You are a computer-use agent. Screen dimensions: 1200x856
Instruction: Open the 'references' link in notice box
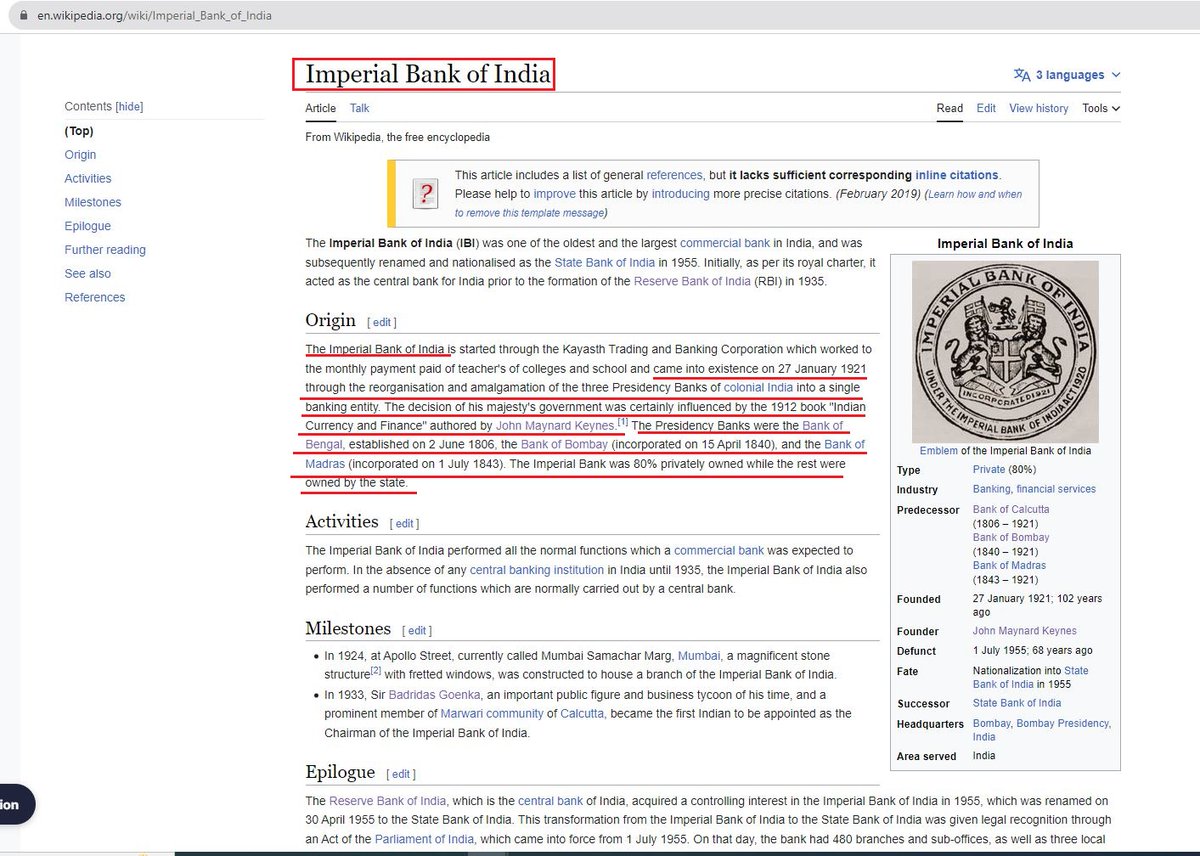(x=675, y=175)
